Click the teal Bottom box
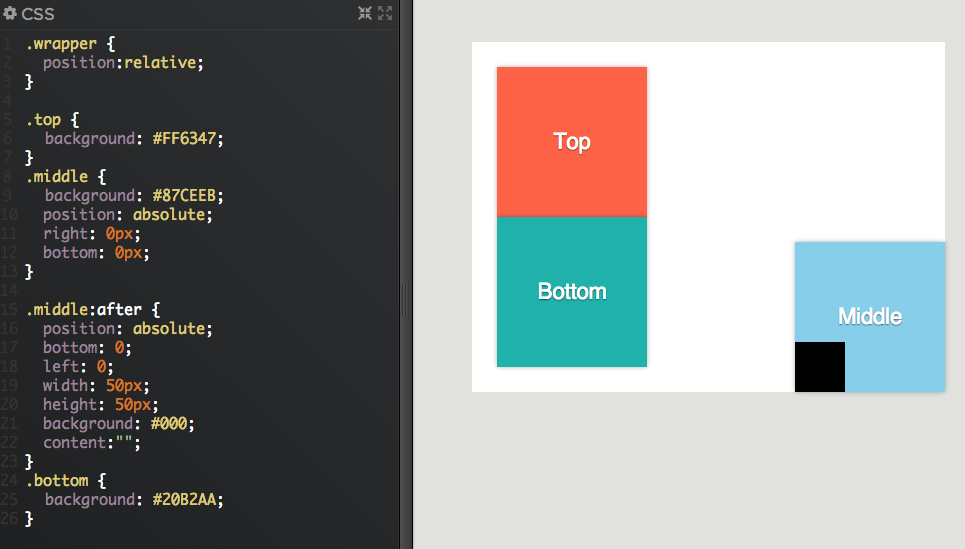The height and width of the screenshot is (549, 965). [x=572, y=292]
